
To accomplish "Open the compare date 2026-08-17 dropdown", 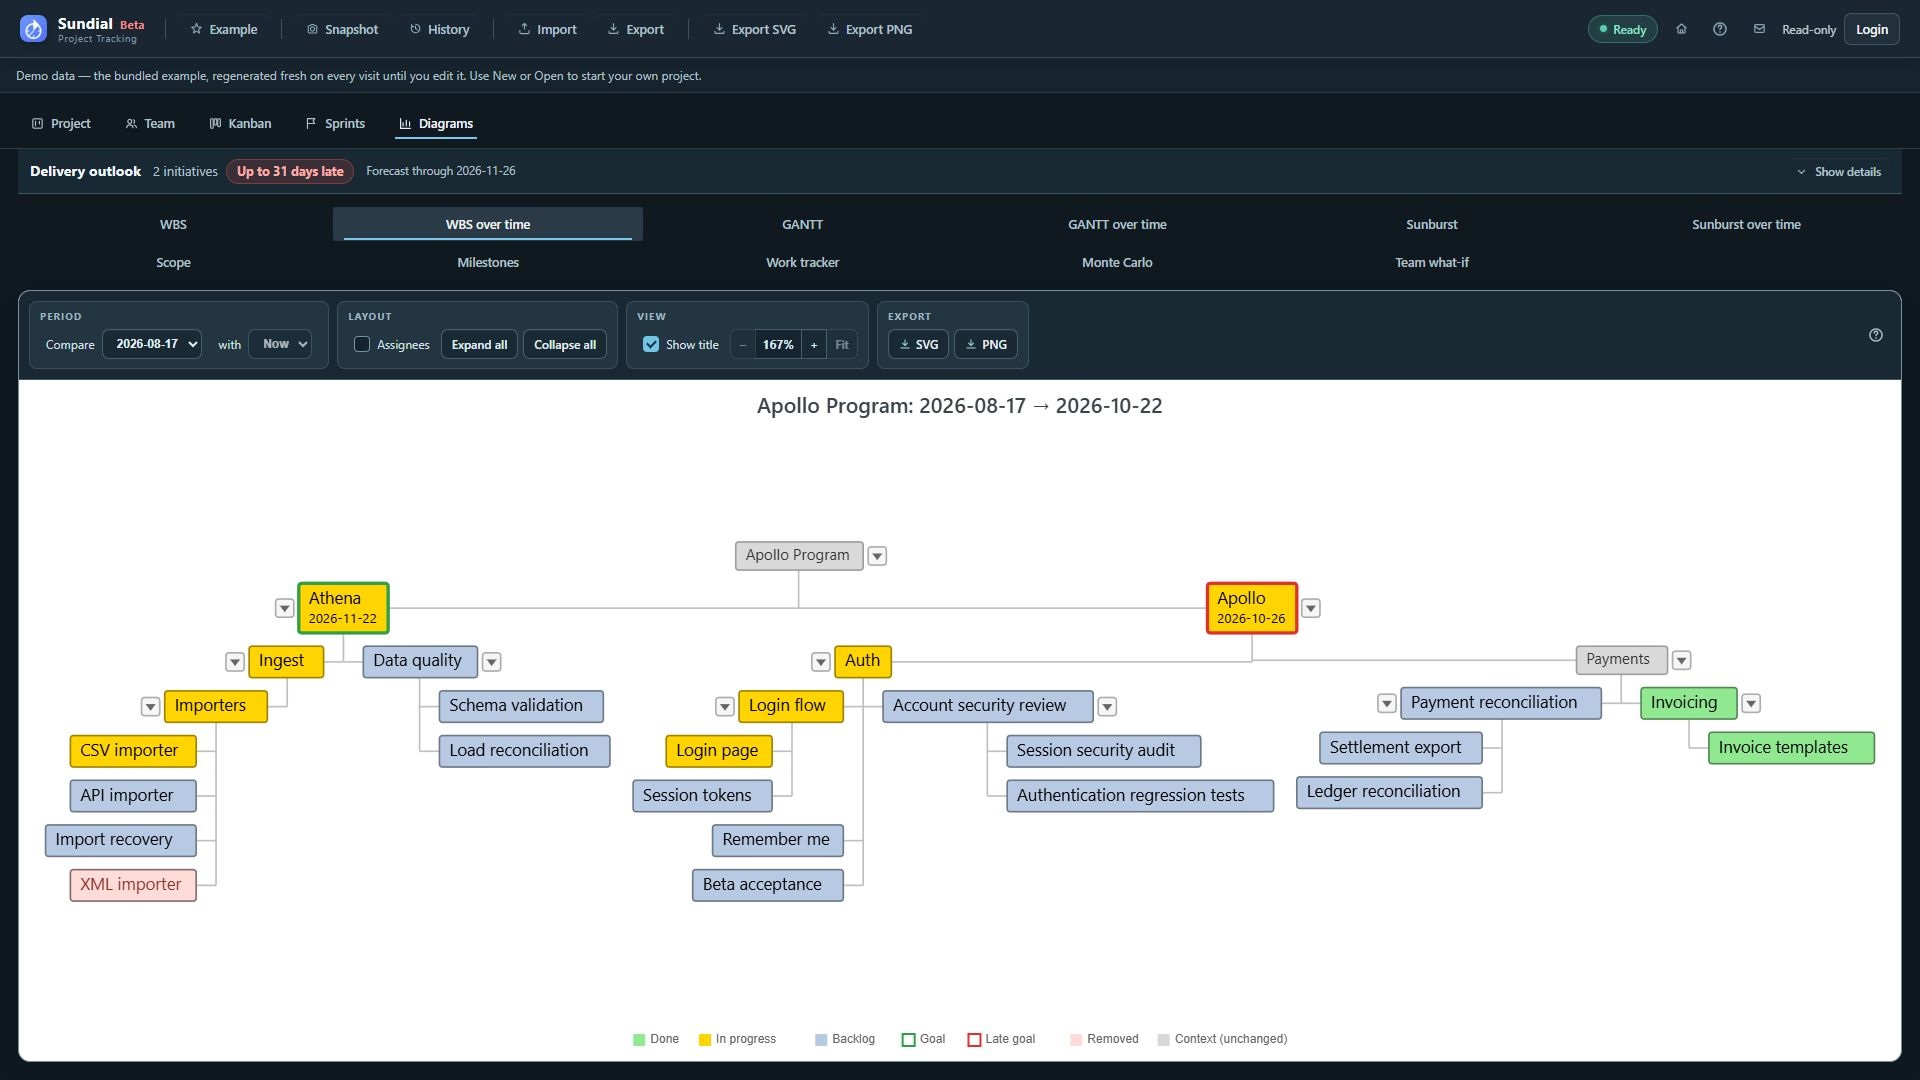I will tap(152, 344).
